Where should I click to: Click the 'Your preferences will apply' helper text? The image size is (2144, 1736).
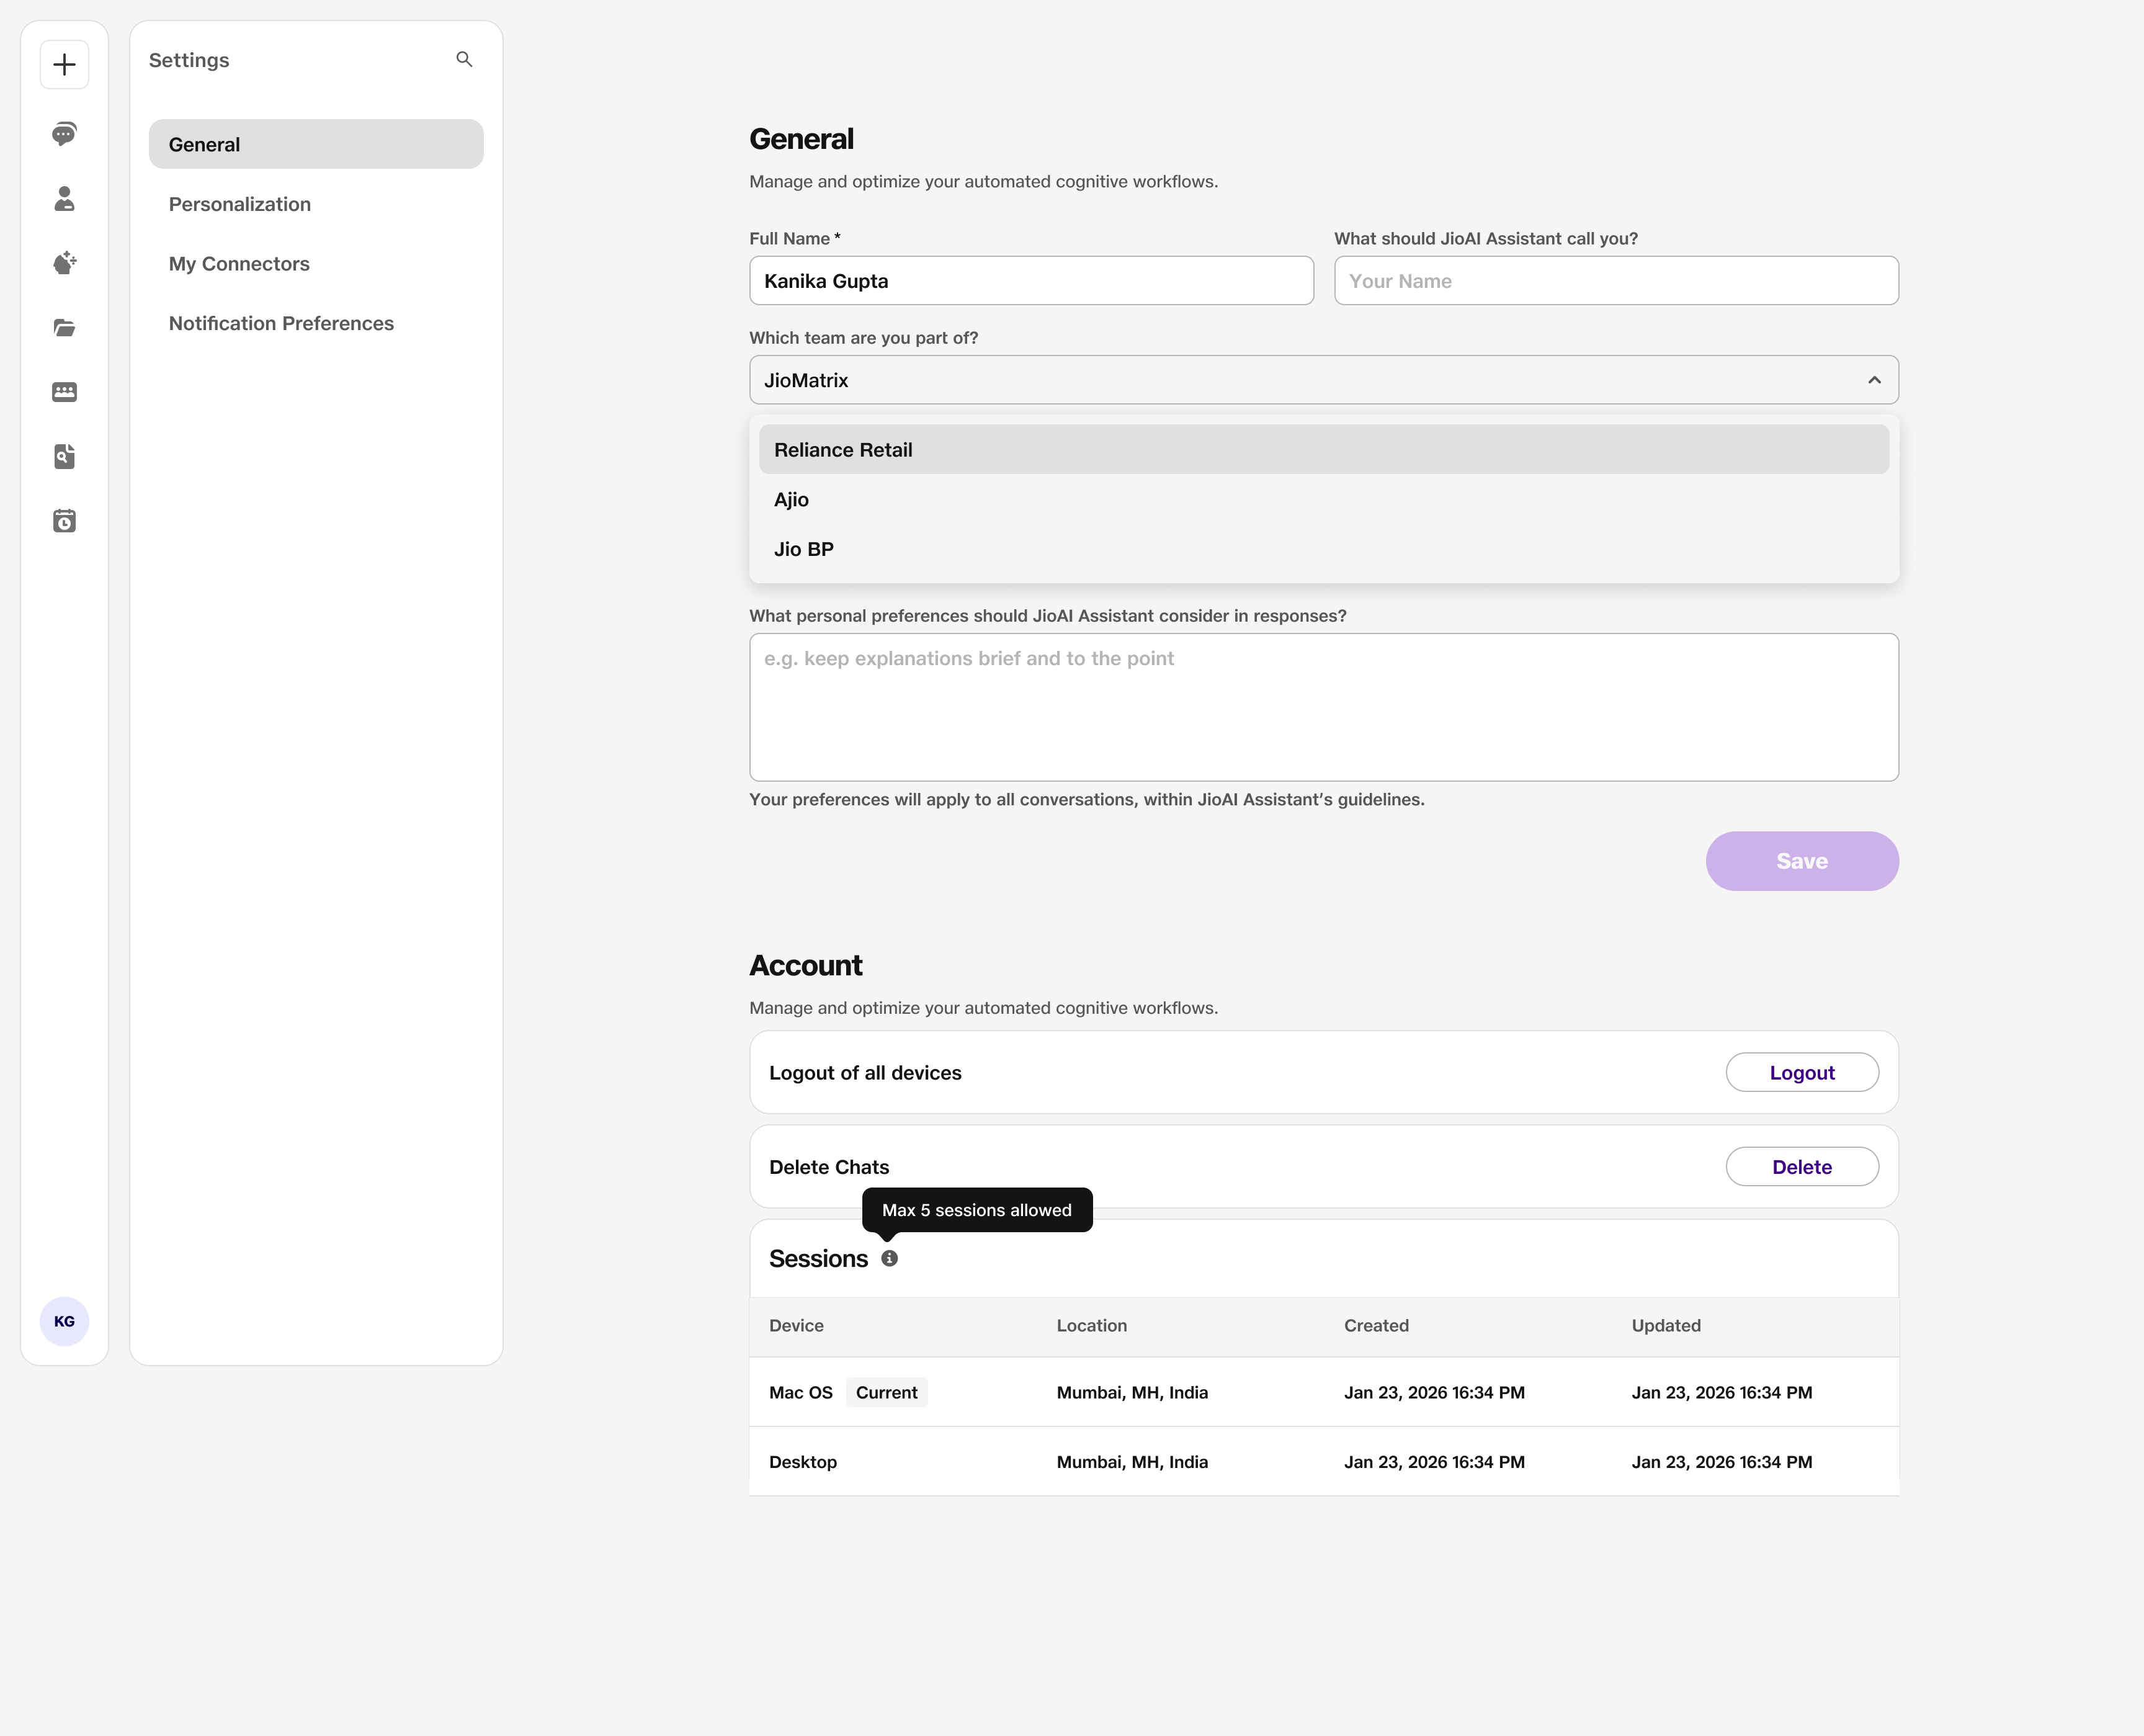coord(1087,800)
